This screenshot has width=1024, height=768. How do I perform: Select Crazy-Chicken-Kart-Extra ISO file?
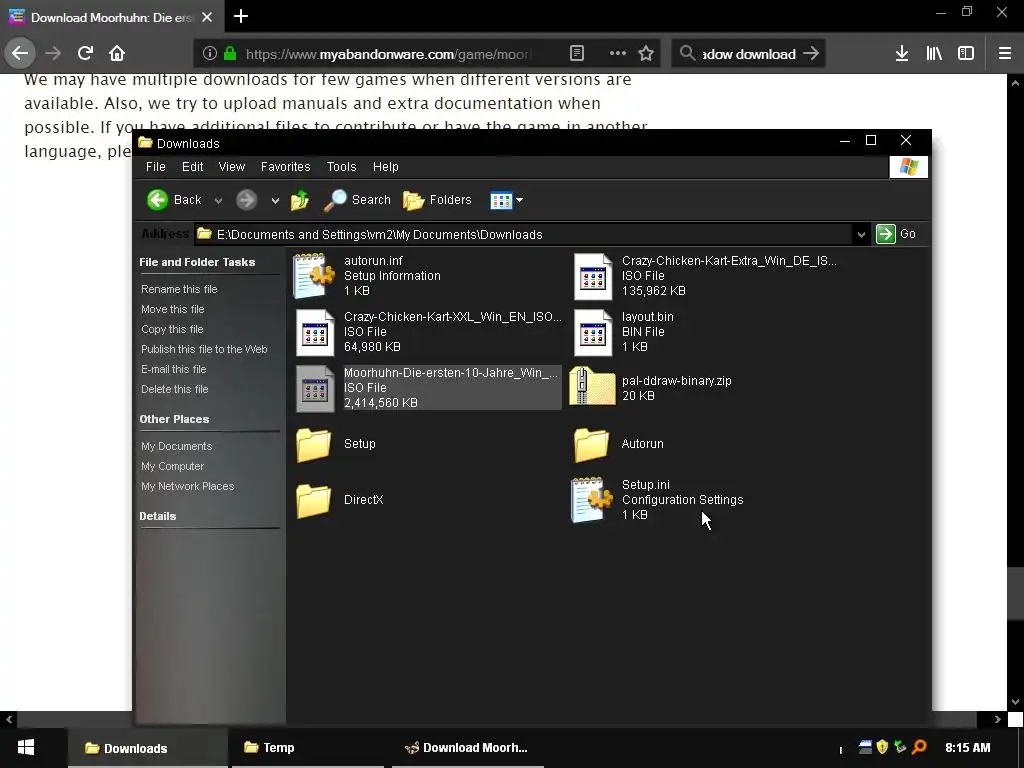pos(705,276)
